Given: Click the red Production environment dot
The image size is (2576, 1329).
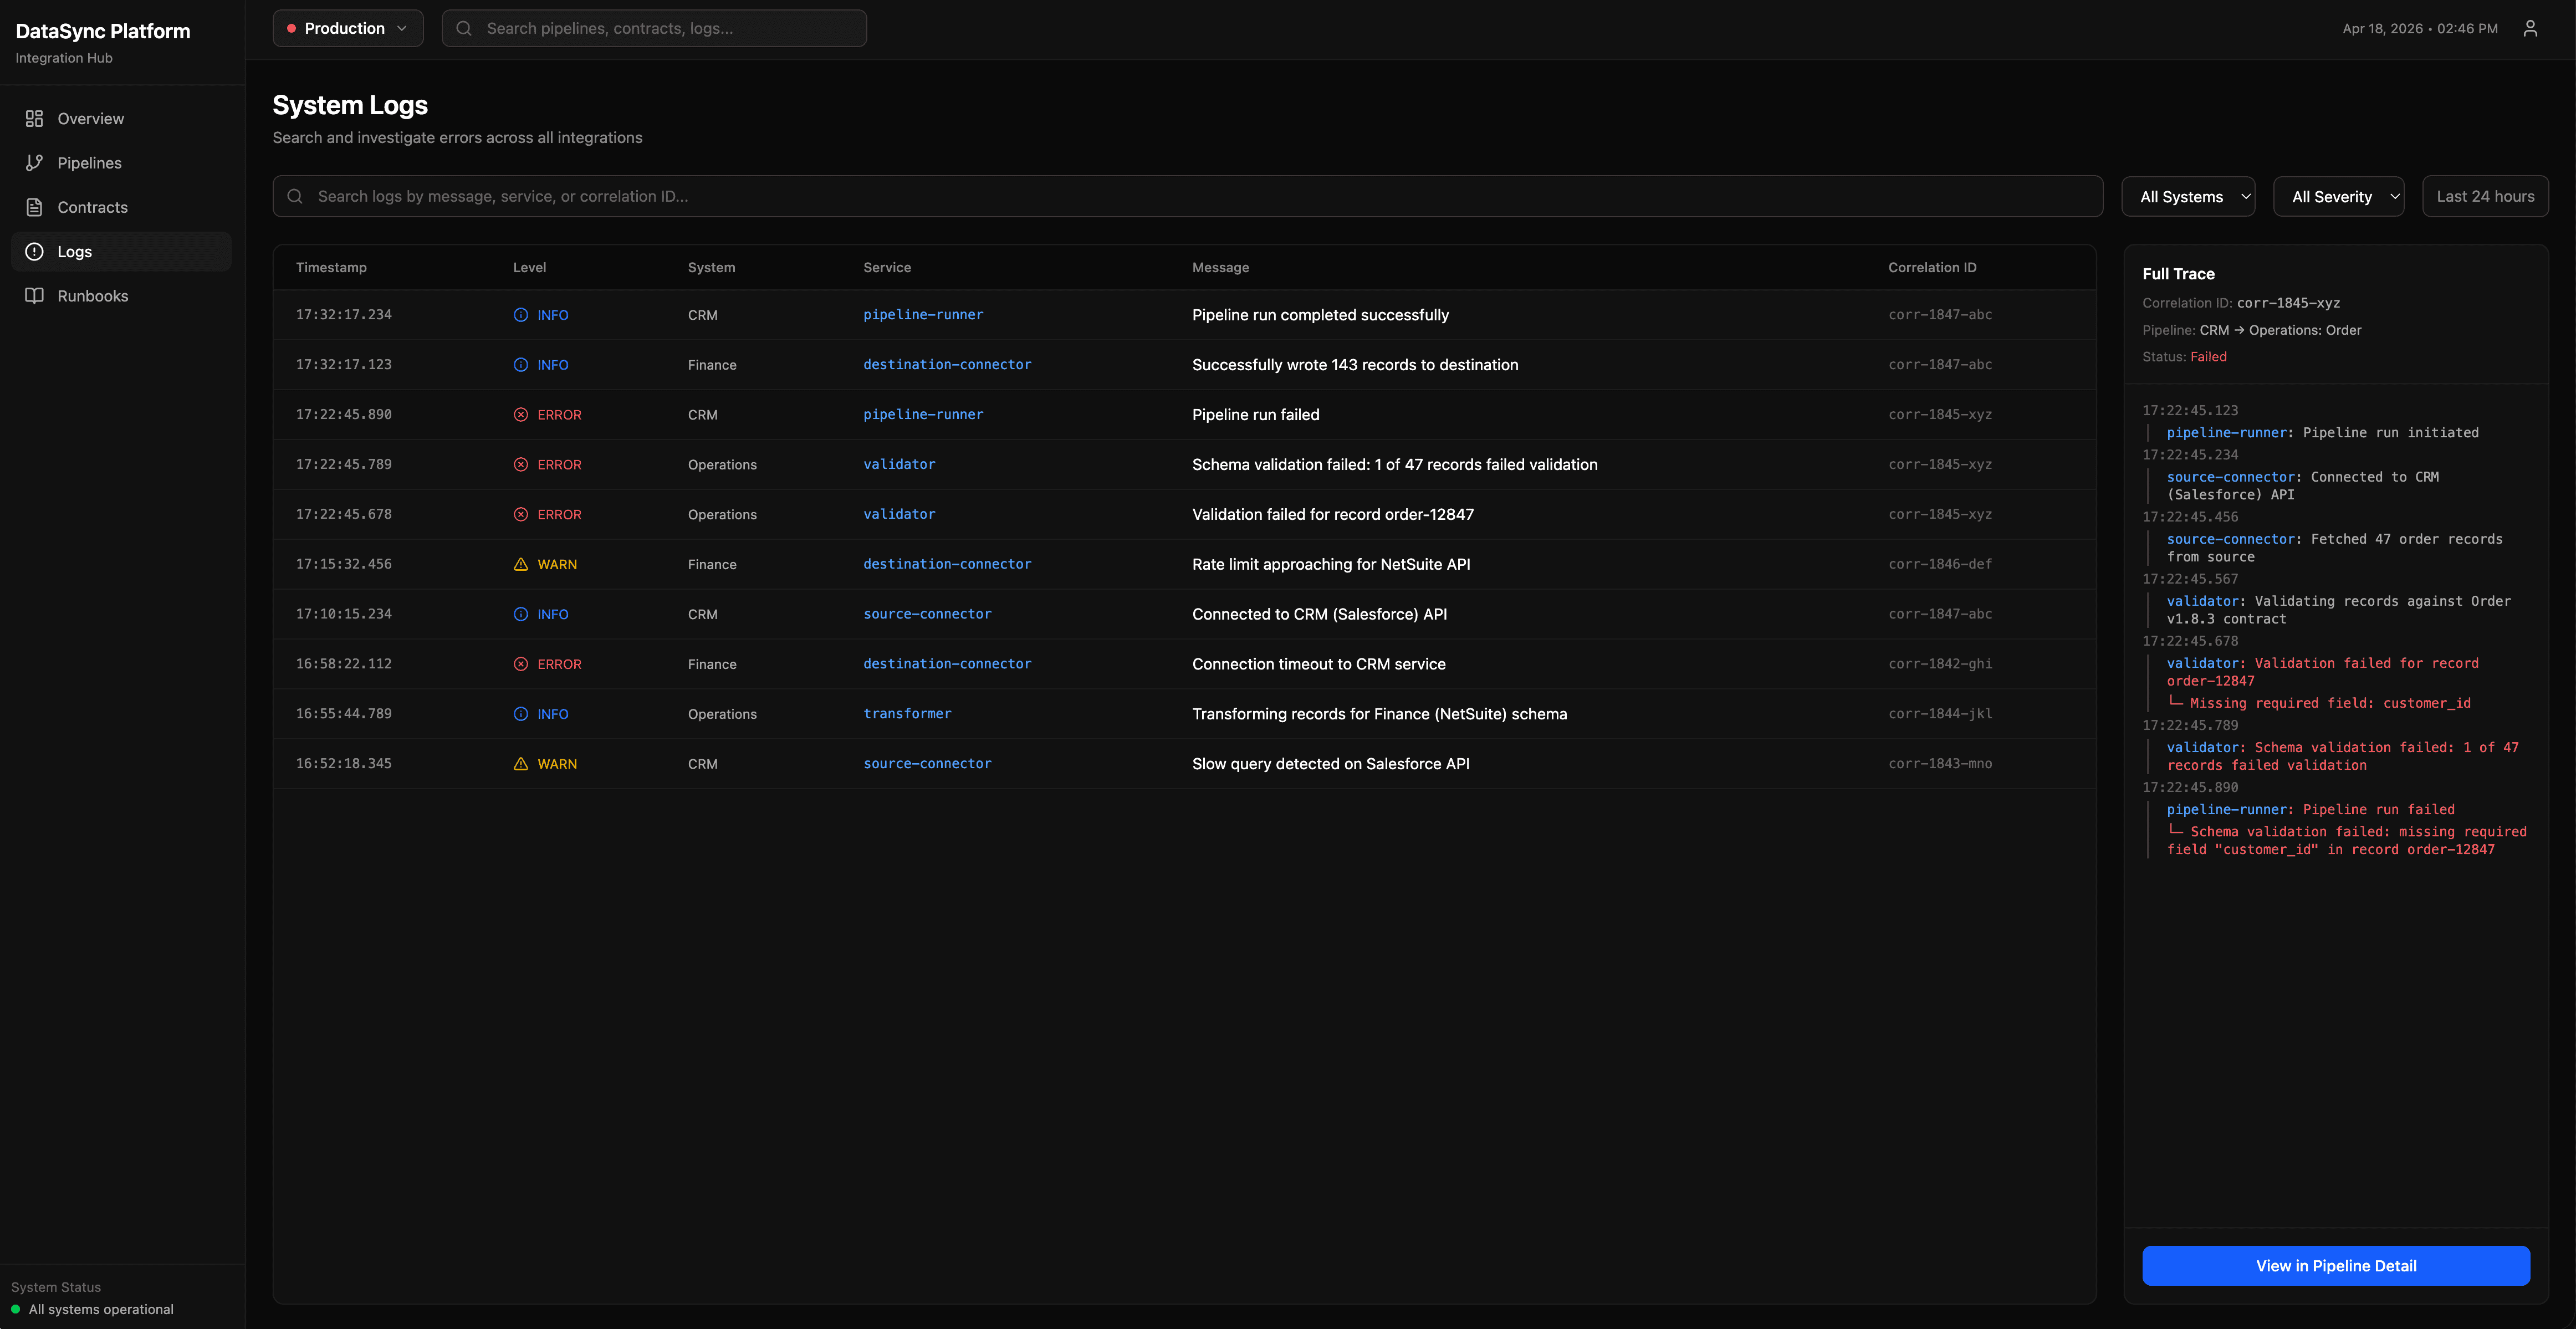Looking at the screenshot, I should 291,28.
